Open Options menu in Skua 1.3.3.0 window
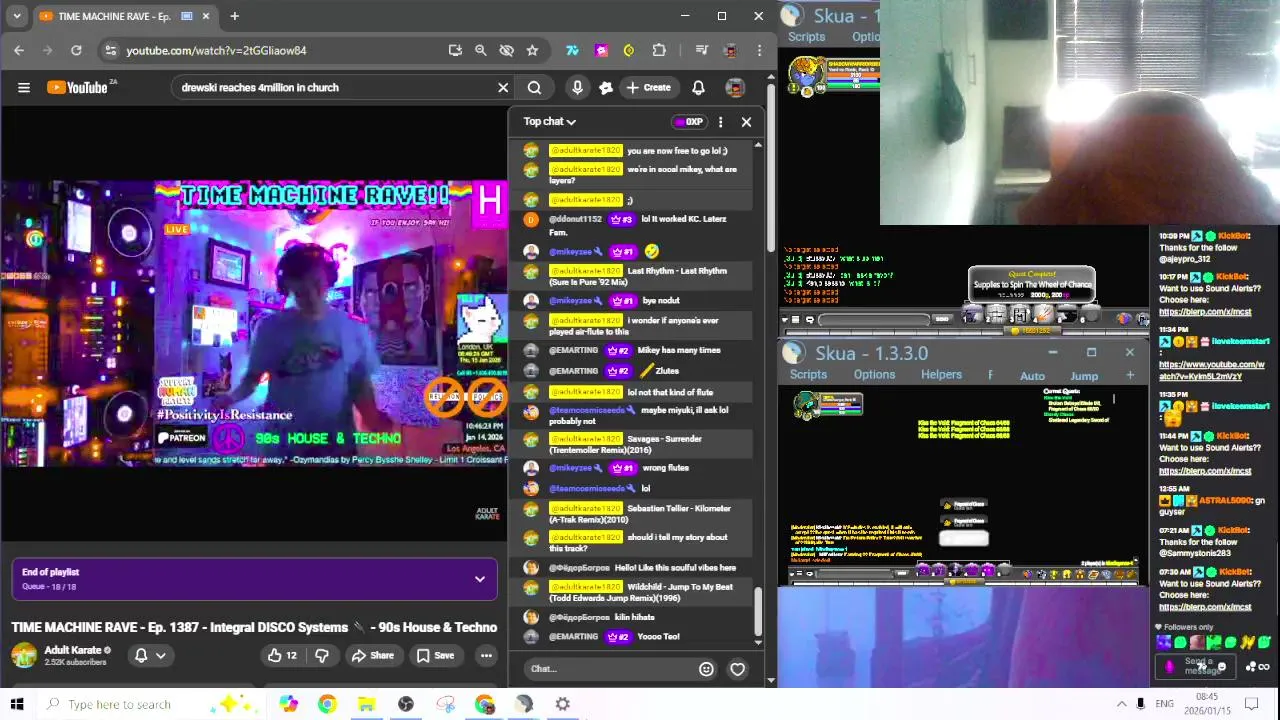 (874, 375)
